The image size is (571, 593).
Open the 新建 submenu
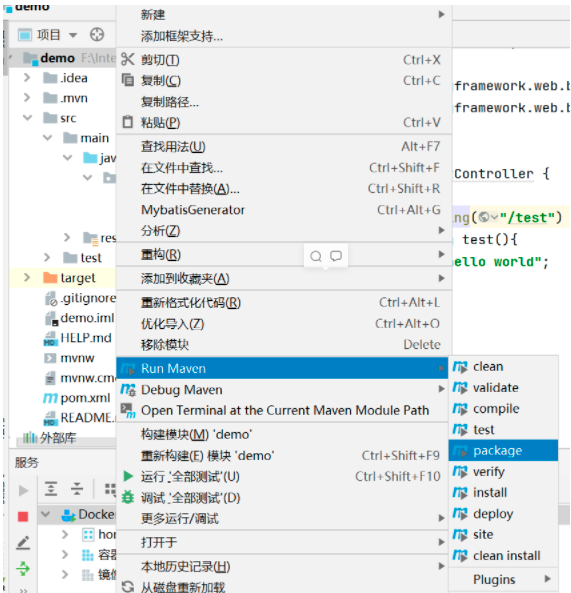tap(284, 15)
